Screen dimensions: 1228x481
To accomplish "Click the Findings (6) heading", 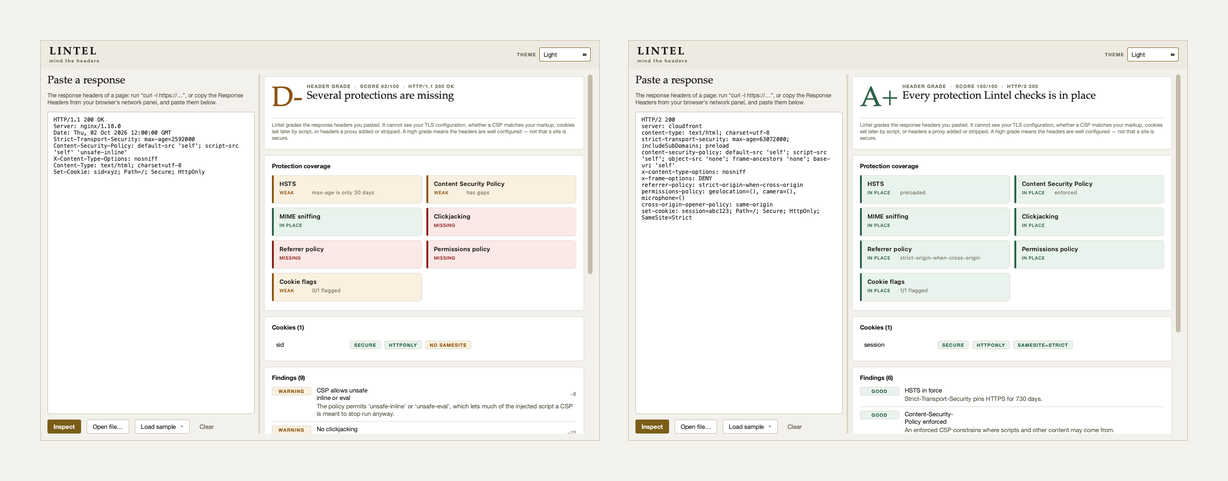I will [x=877, y=377].
